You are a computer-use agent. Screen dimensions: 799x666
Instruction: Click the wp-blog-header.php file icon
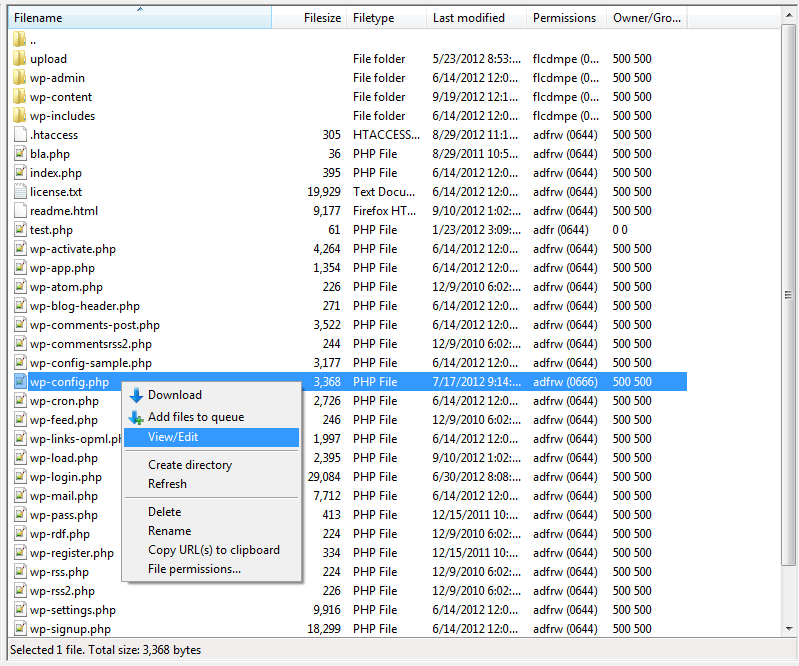click(20, 306)
